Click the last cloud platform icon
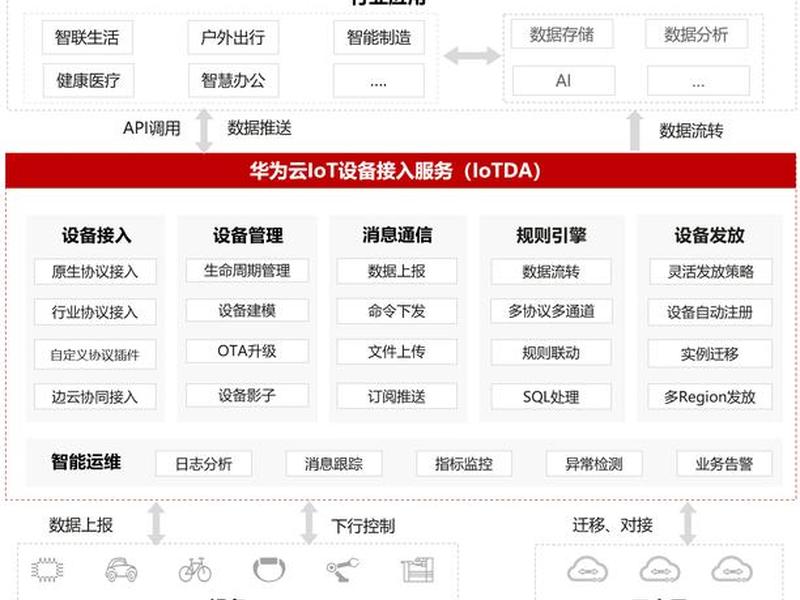The height and width of the screenshot is (600, 800). 732,570
